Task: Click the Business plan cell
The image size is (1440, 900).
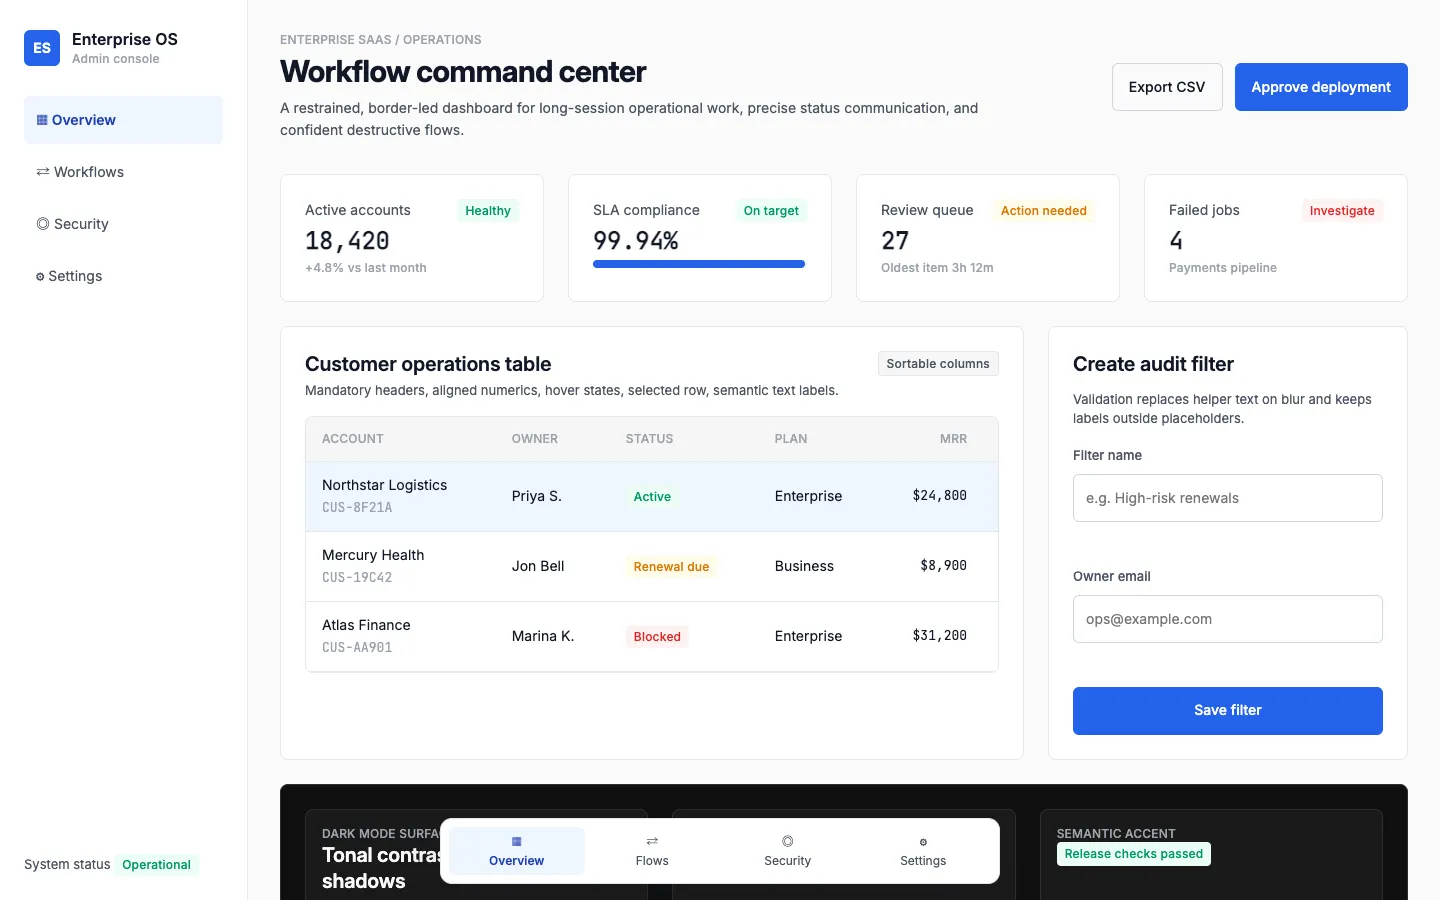Action: coord(804,566)
